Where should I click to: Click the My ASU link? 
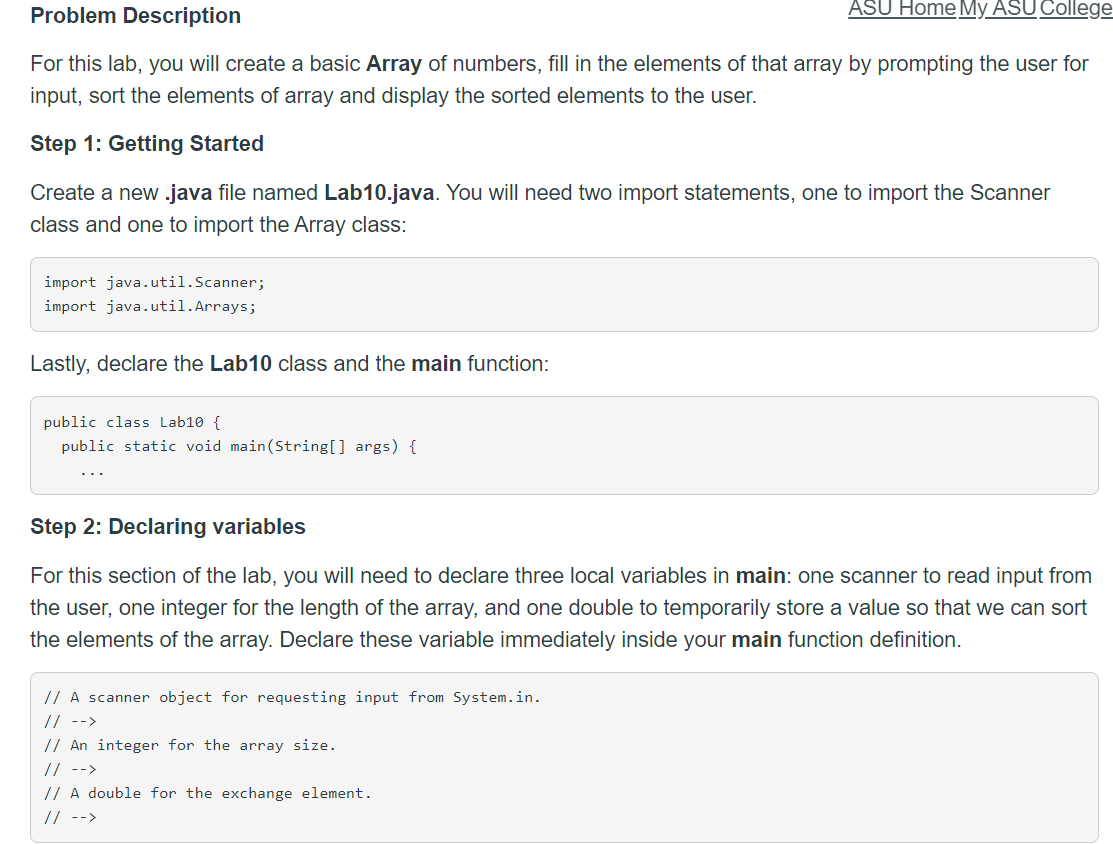pos(997,9)
